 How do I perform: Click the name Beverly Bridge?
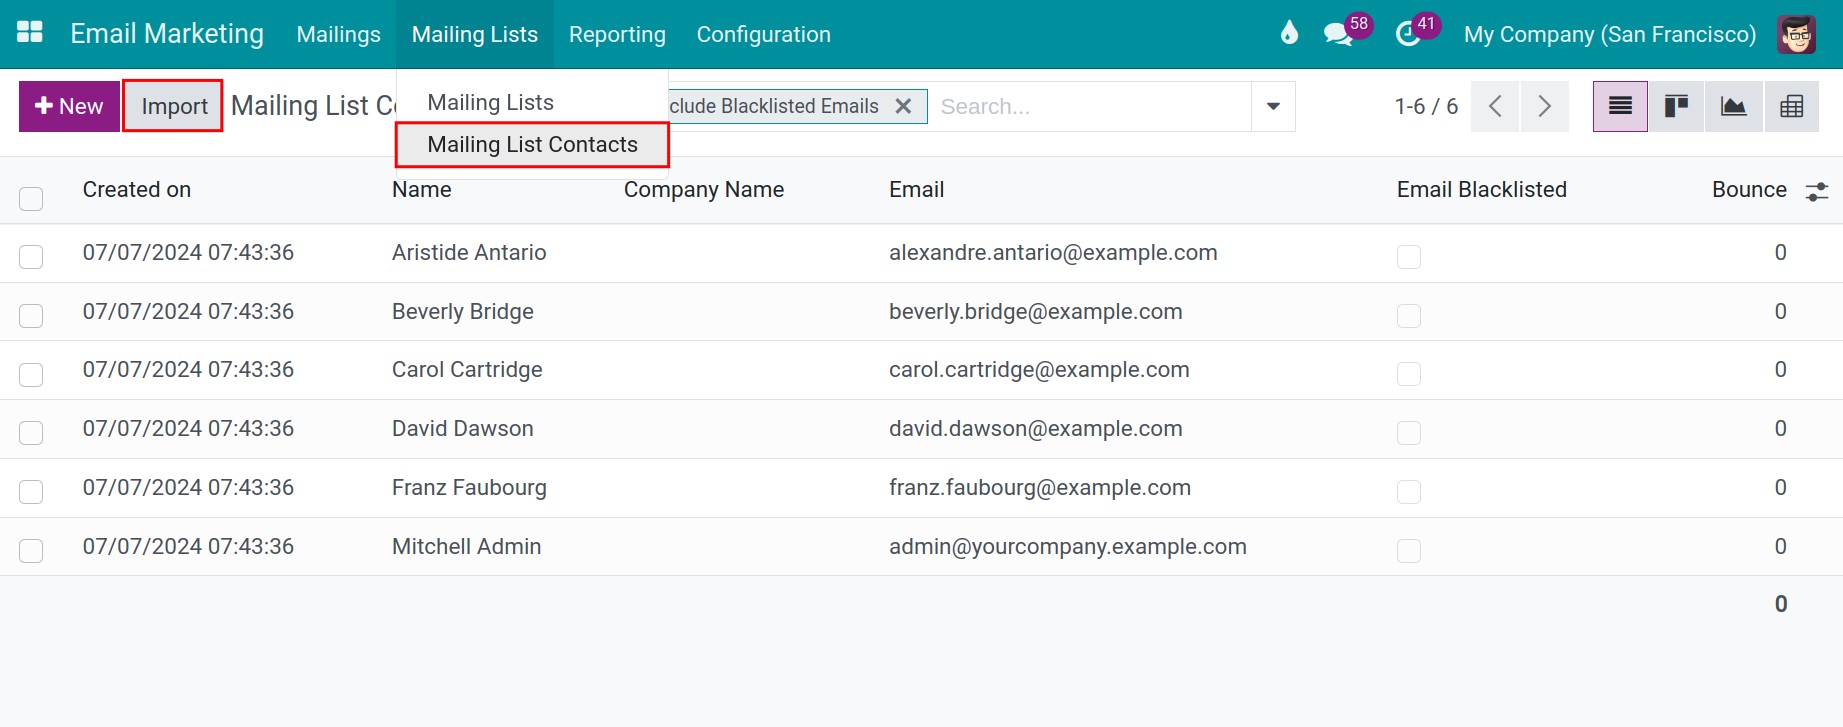[x=463, y=312]
